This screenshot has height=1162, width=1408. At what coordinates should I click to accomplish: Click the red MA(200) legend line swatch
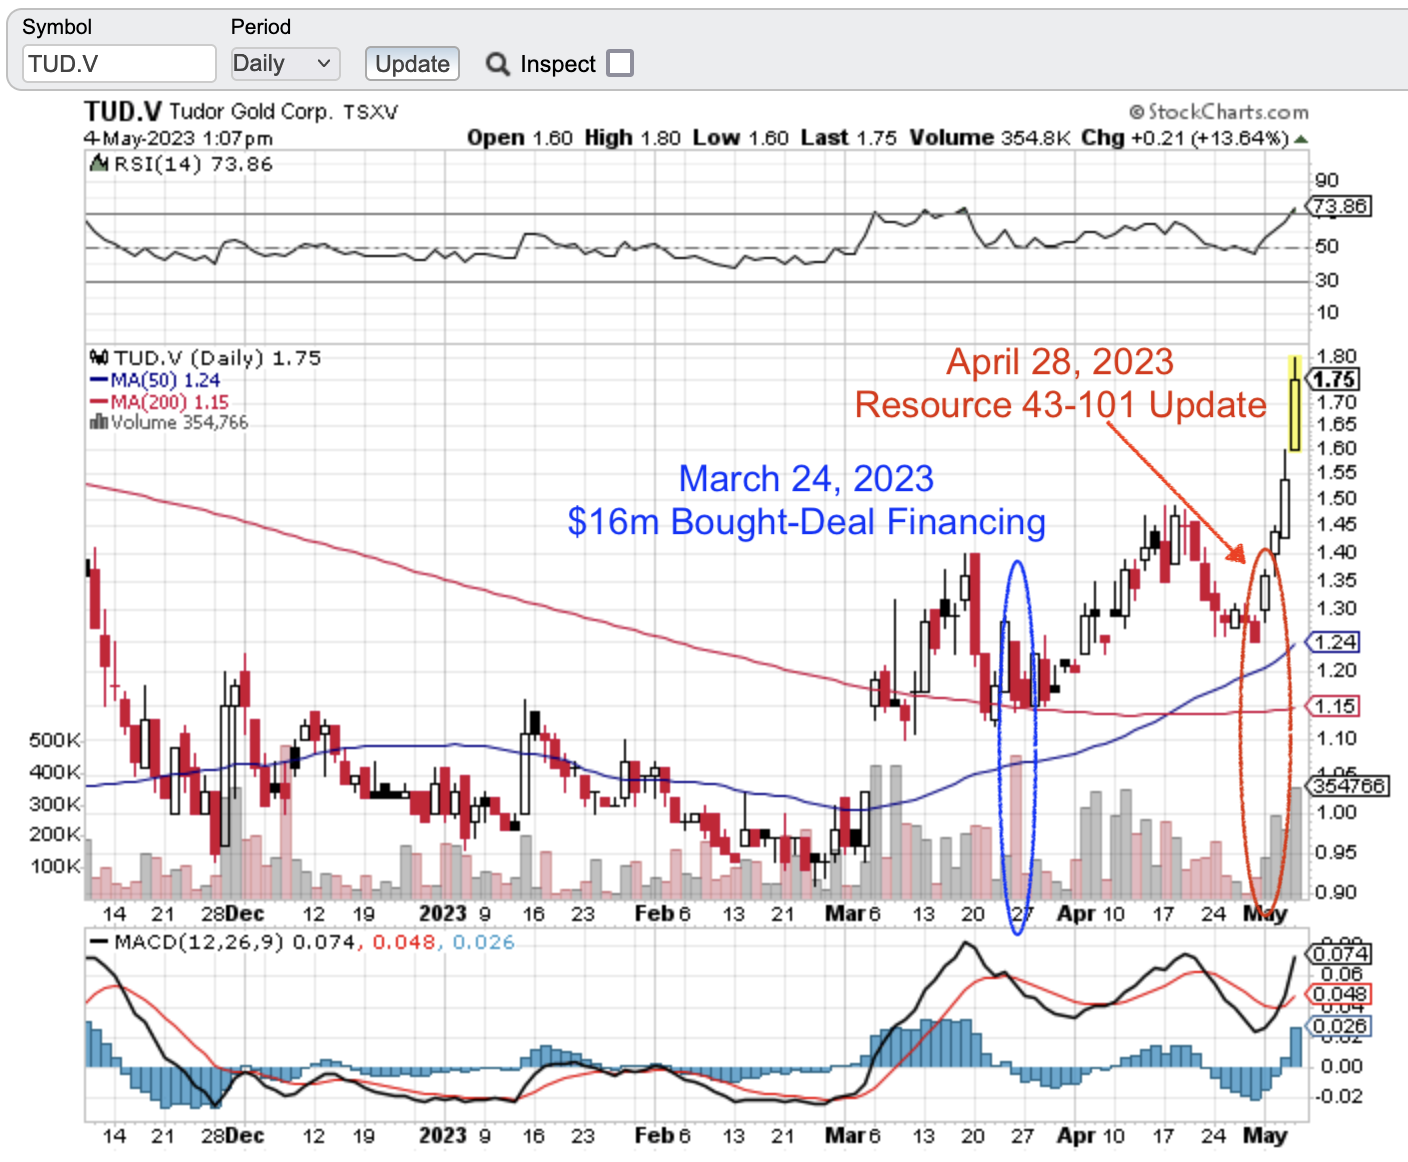(98, 402)
